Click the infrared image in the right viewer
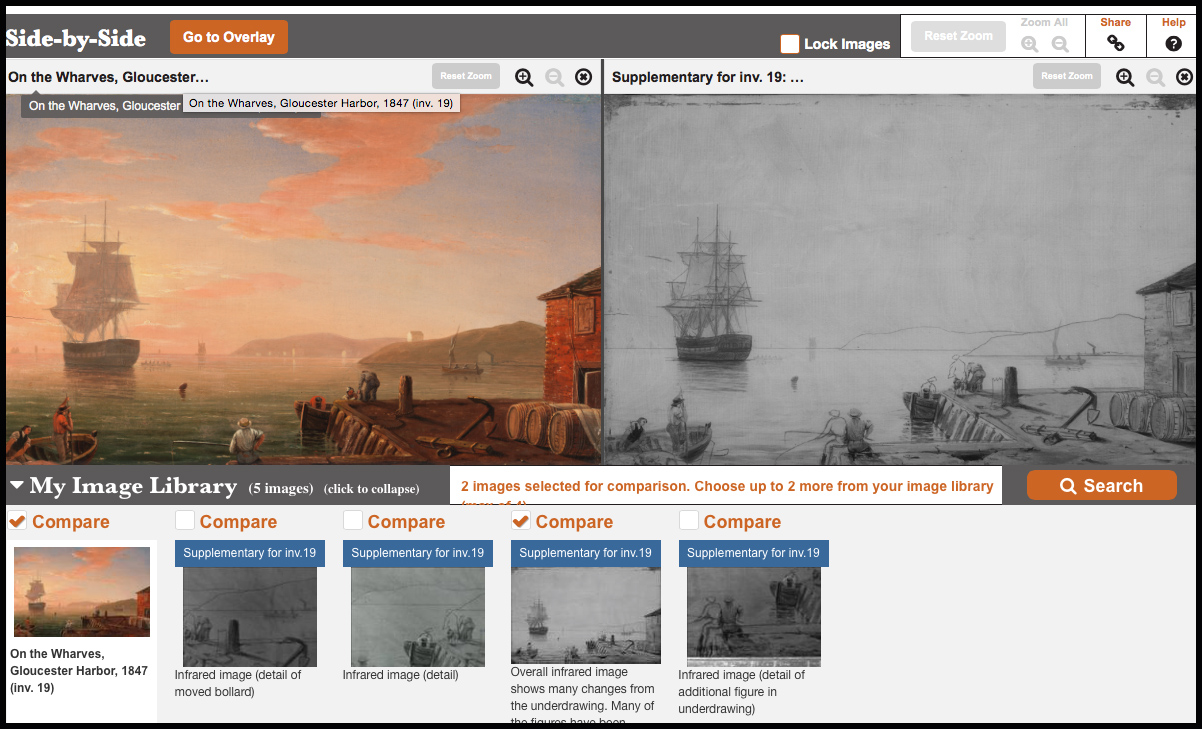This screenshot has width=1202, height=729. [x=900, y=280]
